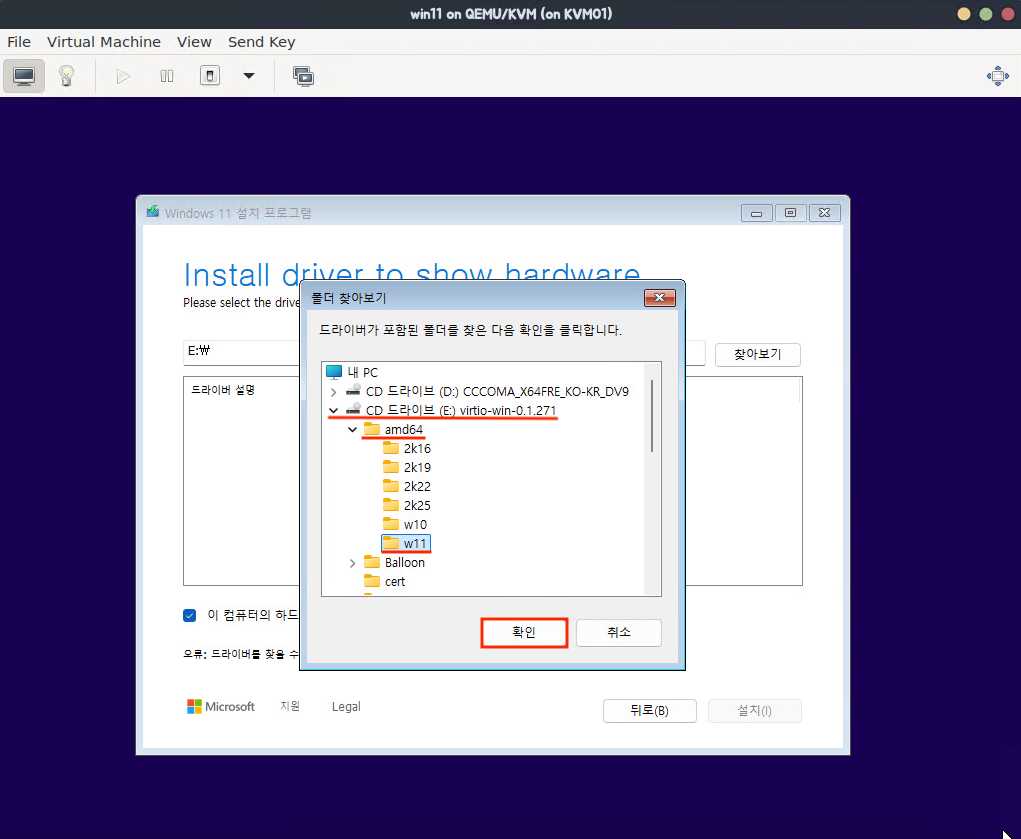Select CD drive (D:) CCCOMA_X64FRE_KO-KR_DV9
The height and width of the screenshot is (839, 1021).
[x=497, y=391]
